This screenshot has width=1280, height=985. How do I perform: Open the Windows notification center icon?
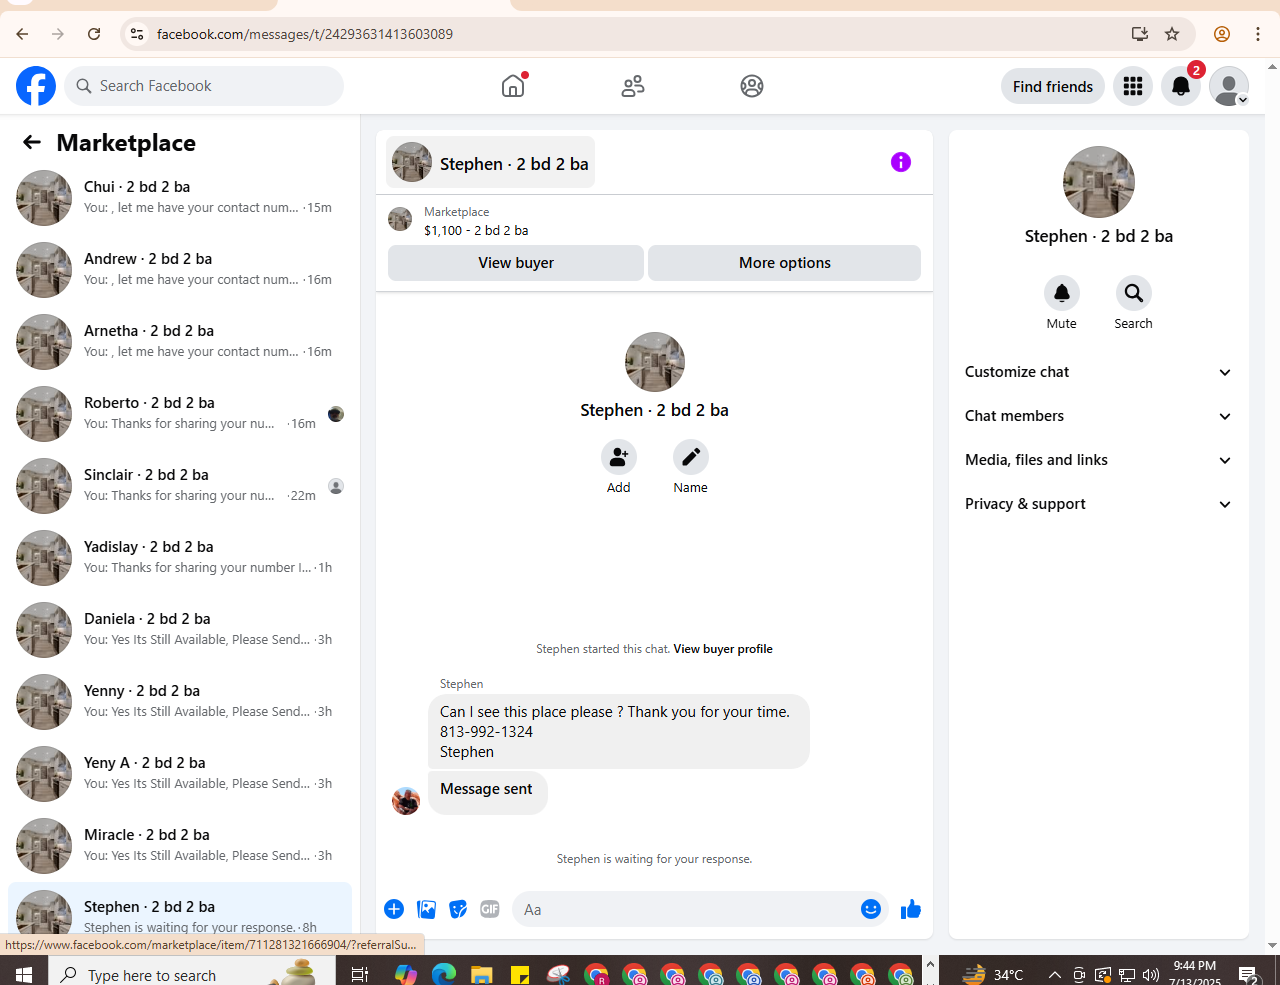click(1248, 974)
